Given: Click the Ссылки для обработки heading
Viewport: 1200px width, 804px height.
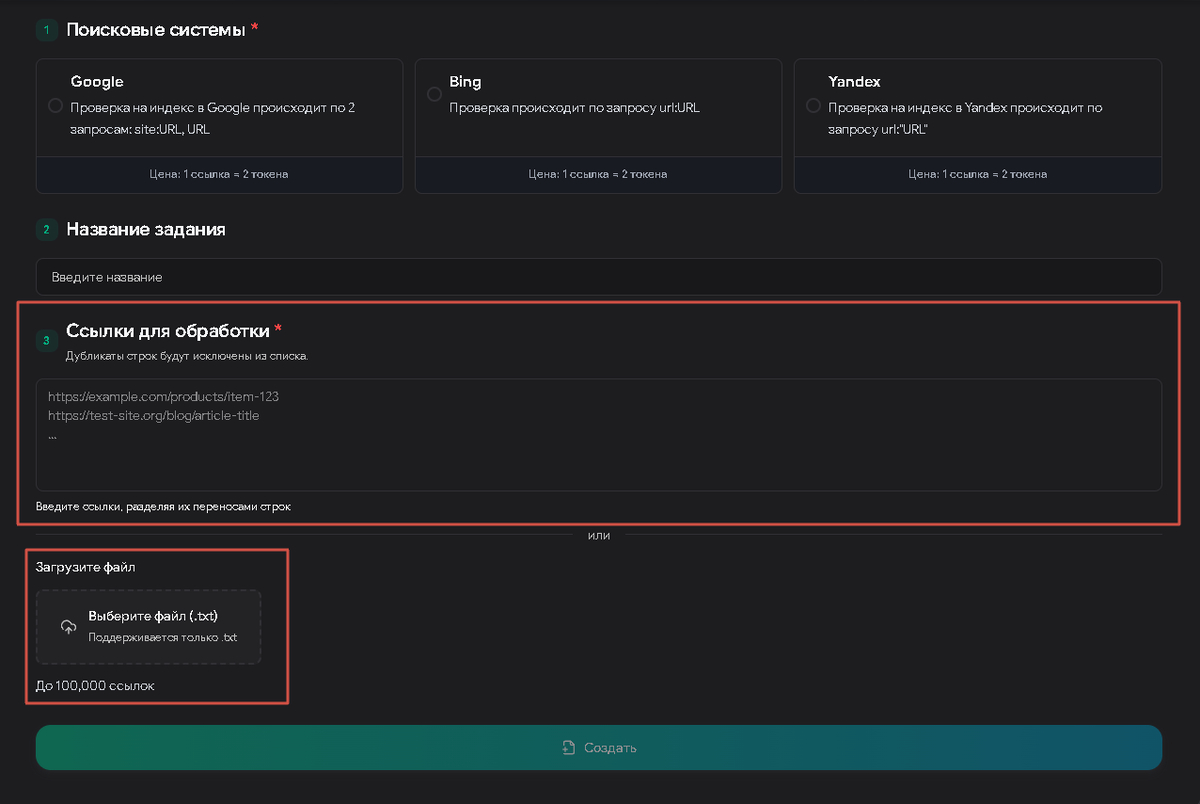Looking at the screenshot, I should 167,331.
